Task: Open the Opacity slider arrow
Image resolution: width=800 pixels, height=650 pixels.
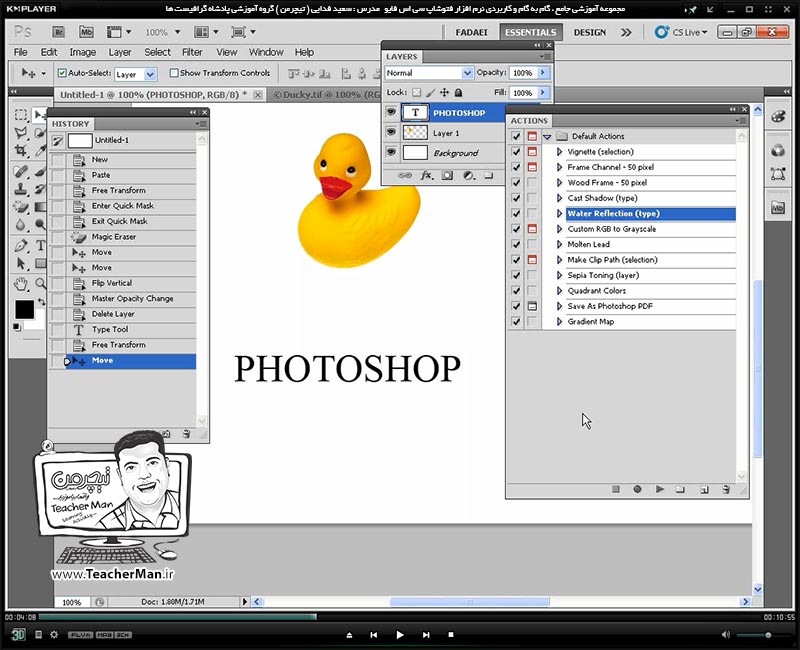Action: (x=543, y=73)
